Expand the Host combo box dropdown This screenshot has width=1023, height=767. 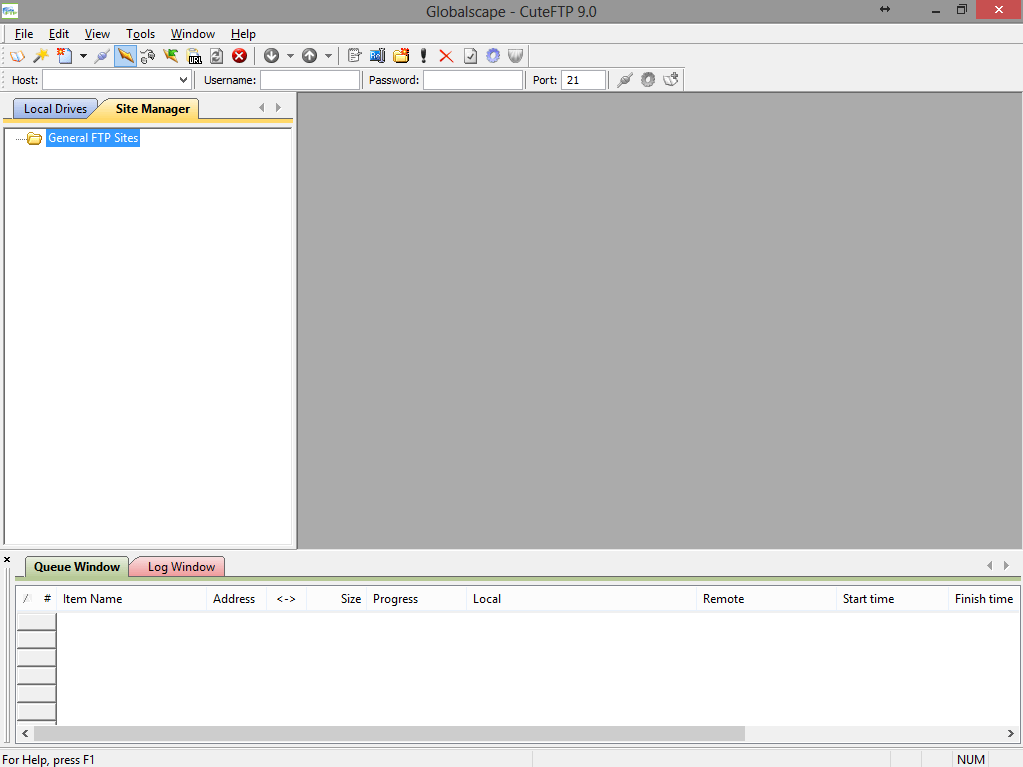183,80
